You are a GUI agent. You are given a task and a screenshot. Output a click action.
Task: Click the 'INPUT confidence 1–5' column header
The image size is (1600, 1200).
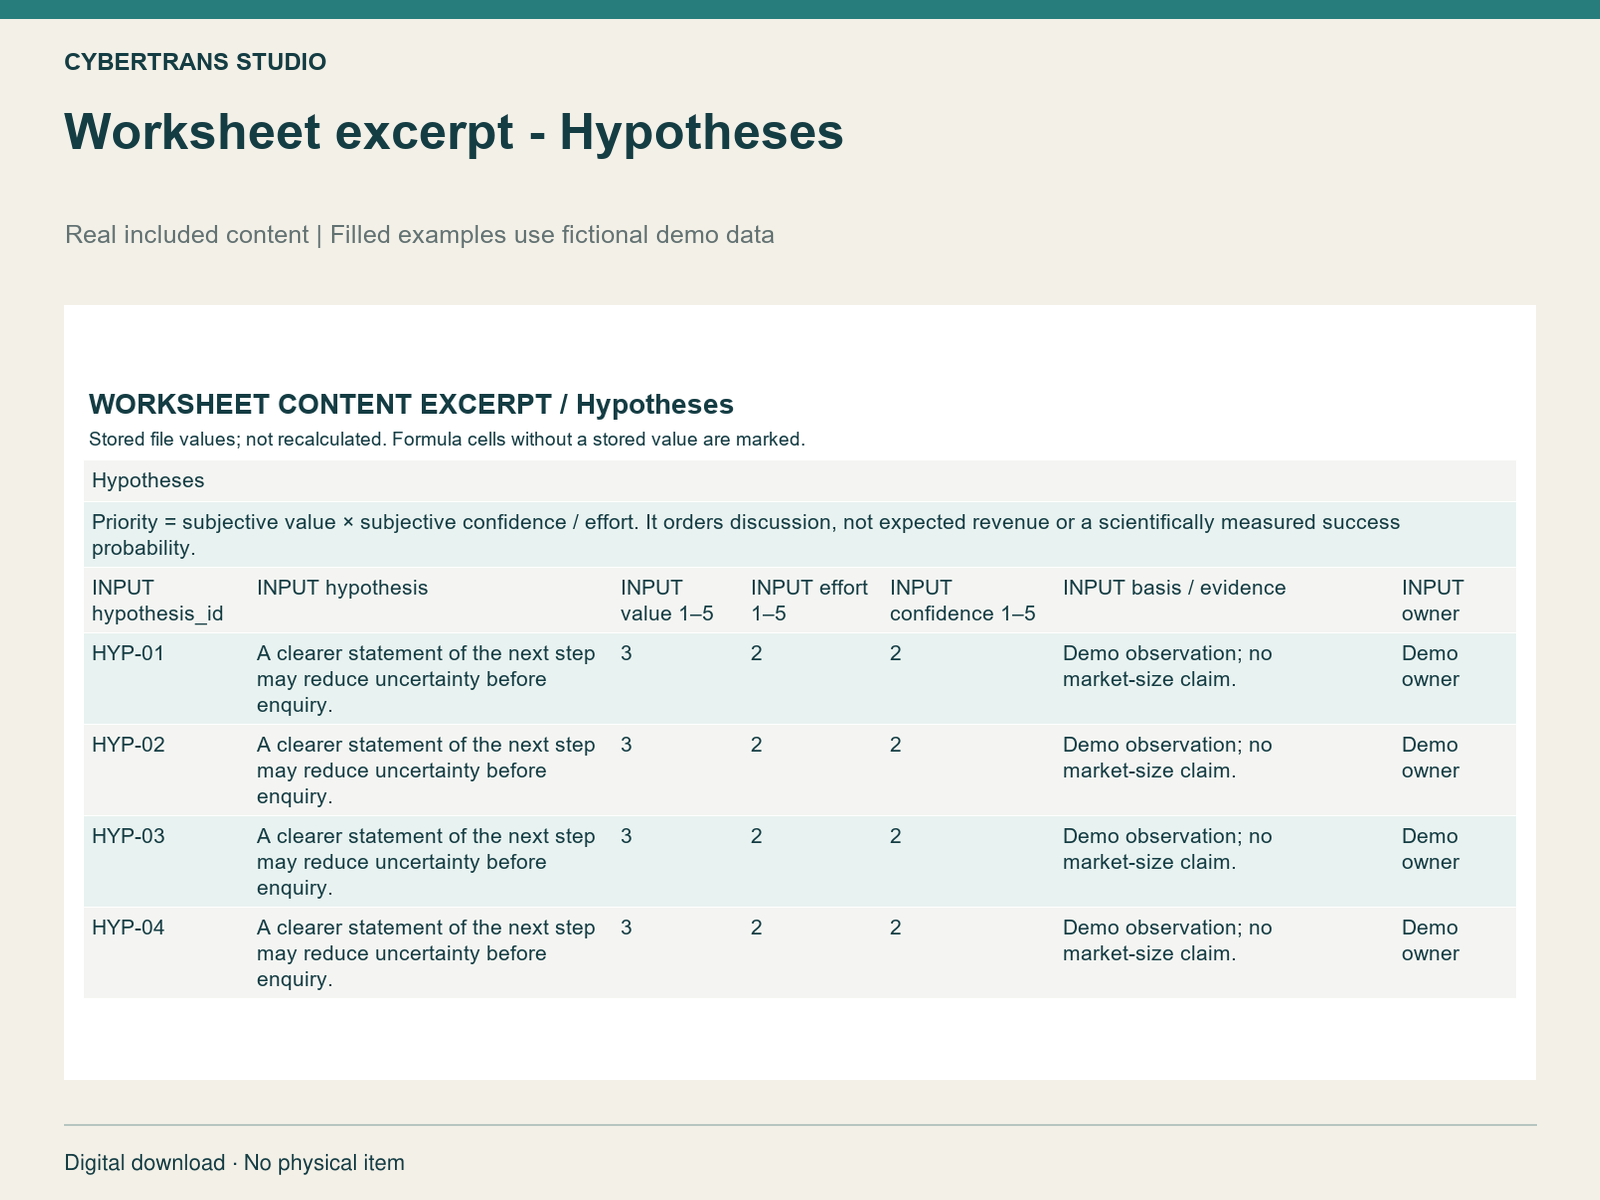962,600
